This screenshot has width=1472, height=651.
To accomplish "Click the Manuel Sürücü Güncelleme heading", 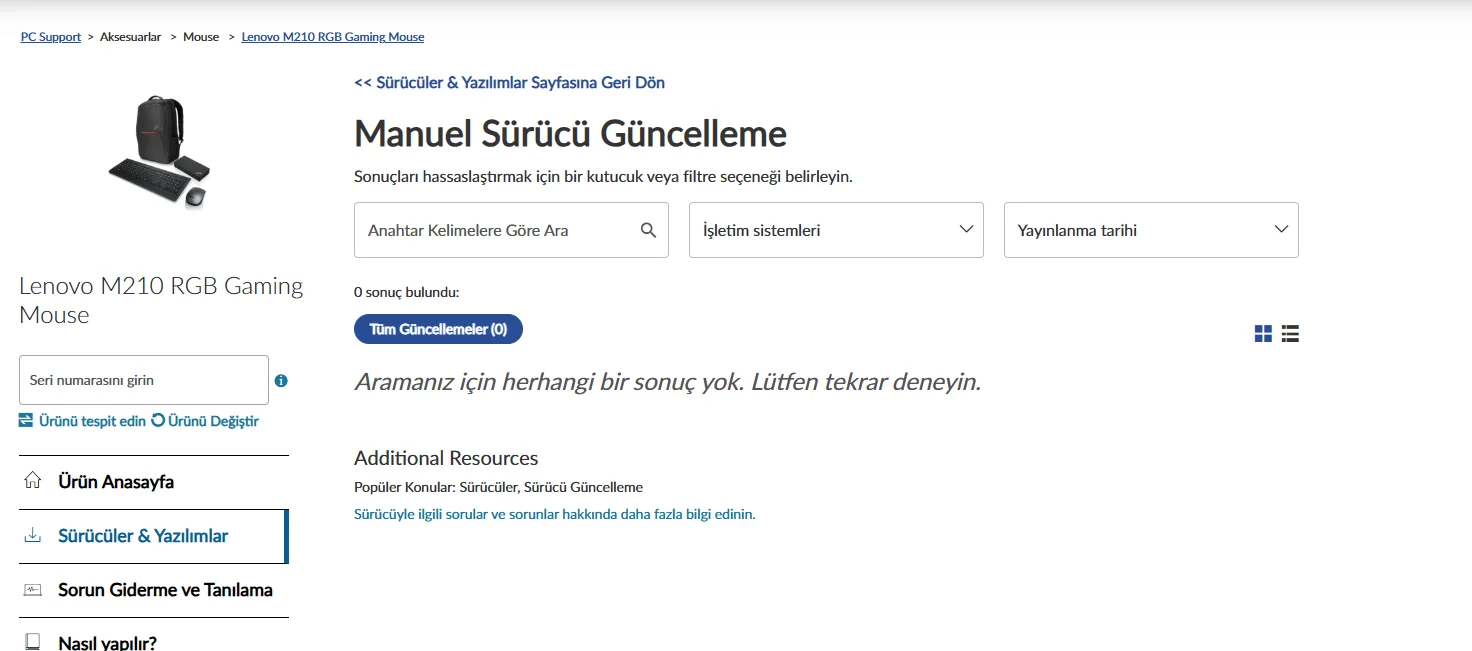I will (570, 133).
